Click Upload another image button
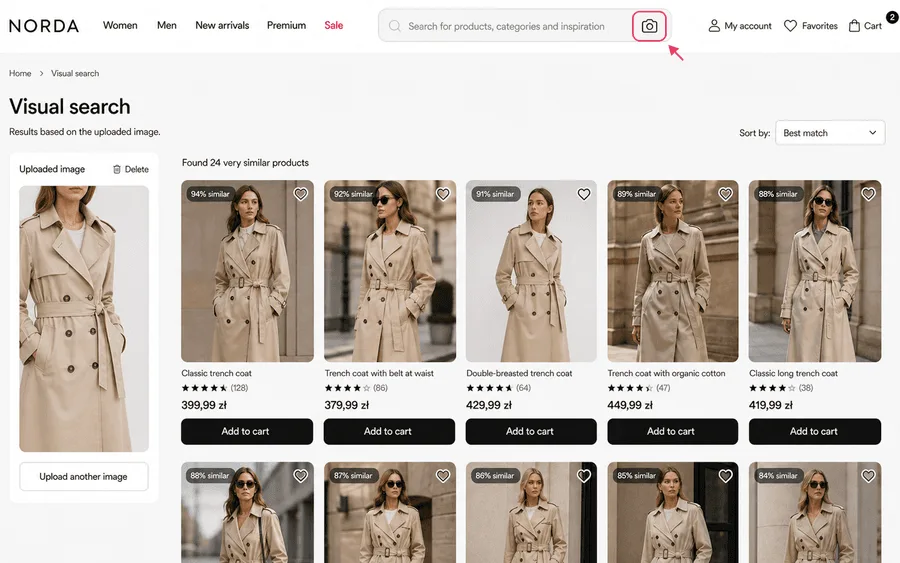This screenshot has height=563, width=900. coord(84,476)
